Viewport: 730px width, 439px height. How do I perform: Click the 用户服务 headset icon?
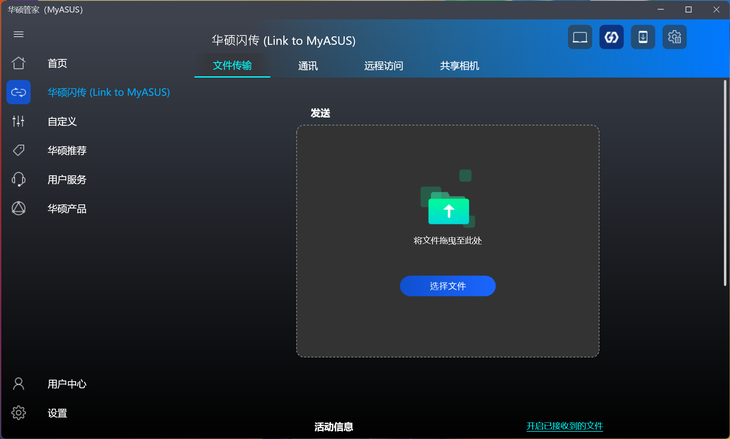coord(19,179)
